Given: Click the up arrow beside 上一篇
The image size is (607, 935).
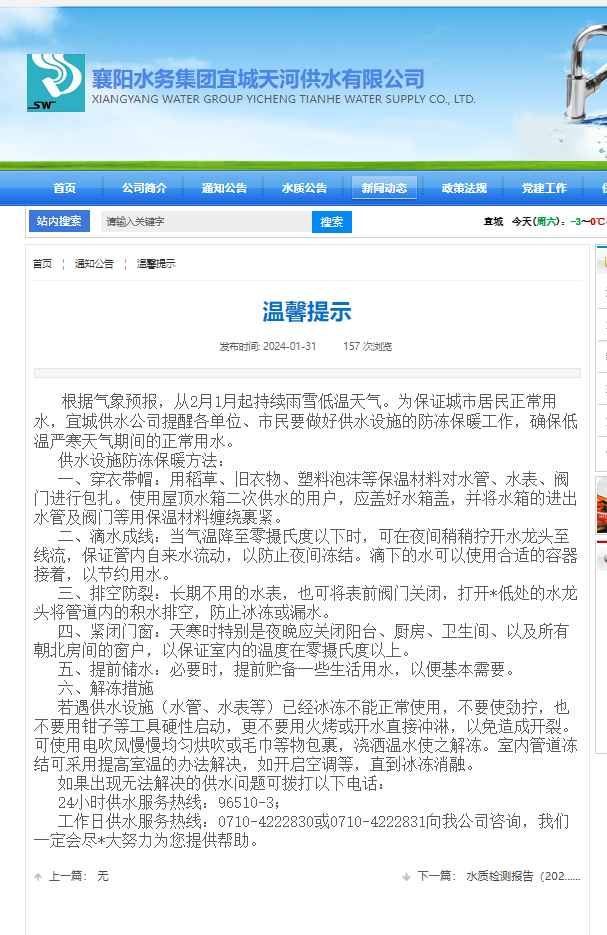Looking at the screenshot, I should (38, 876).
